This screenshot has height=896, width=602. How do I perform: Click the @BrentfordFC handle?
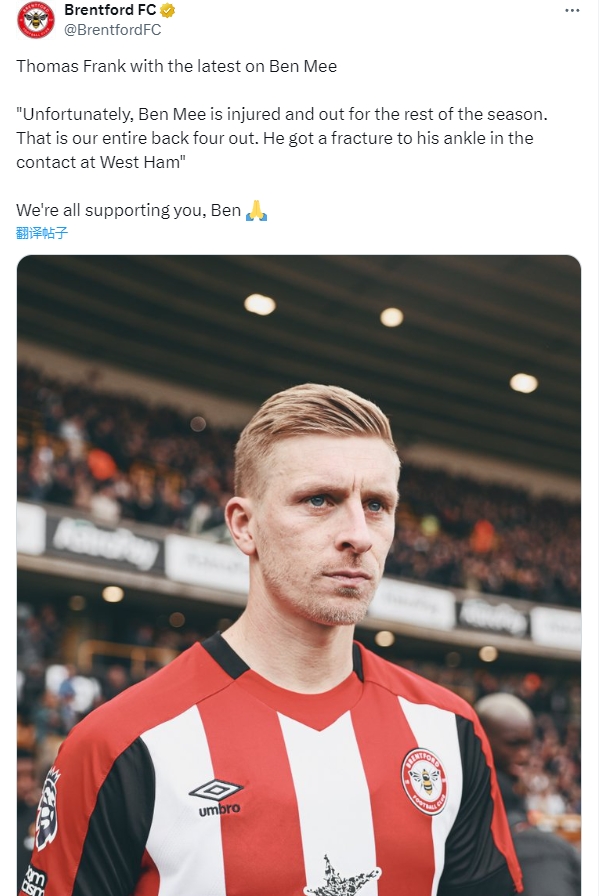112,30
